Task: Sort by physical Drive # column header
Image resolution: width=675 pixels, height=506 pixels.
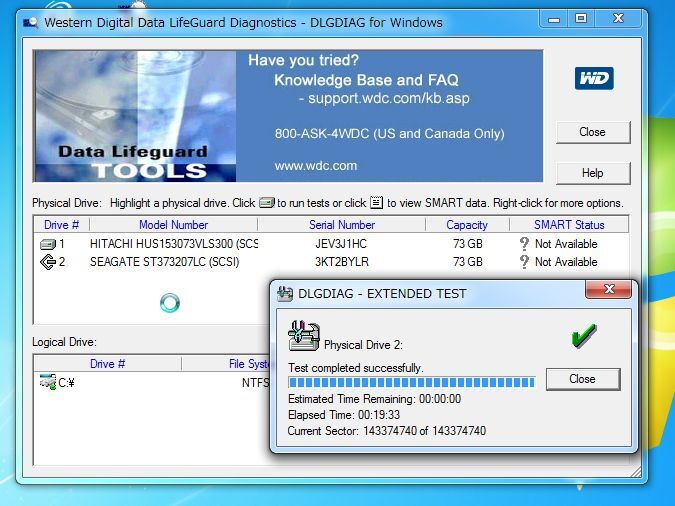Action: click(x=62, y=225)
